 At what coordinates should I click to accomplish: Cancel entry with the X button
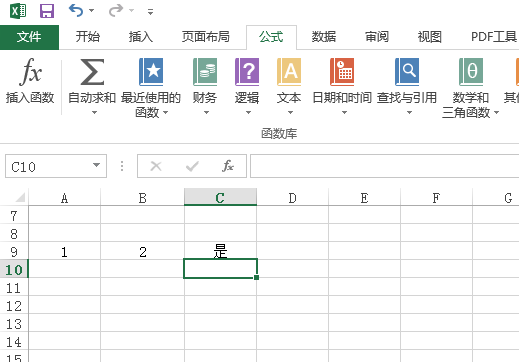pyautogui.click(x=156, y=166)
